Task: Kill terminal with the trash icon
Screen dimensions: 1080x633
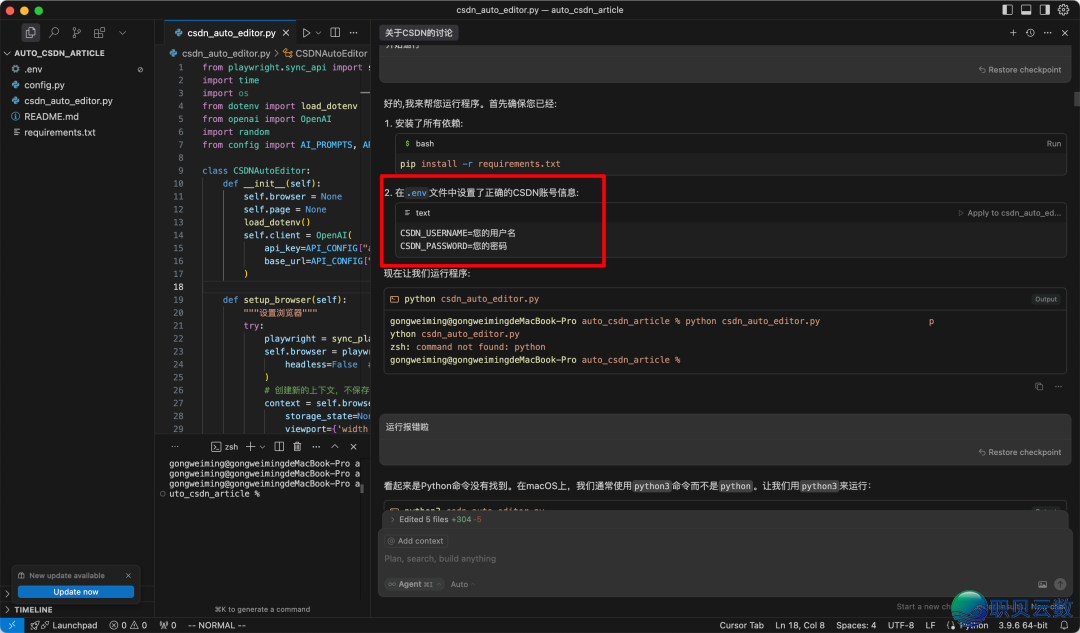Action: [297, 447]
